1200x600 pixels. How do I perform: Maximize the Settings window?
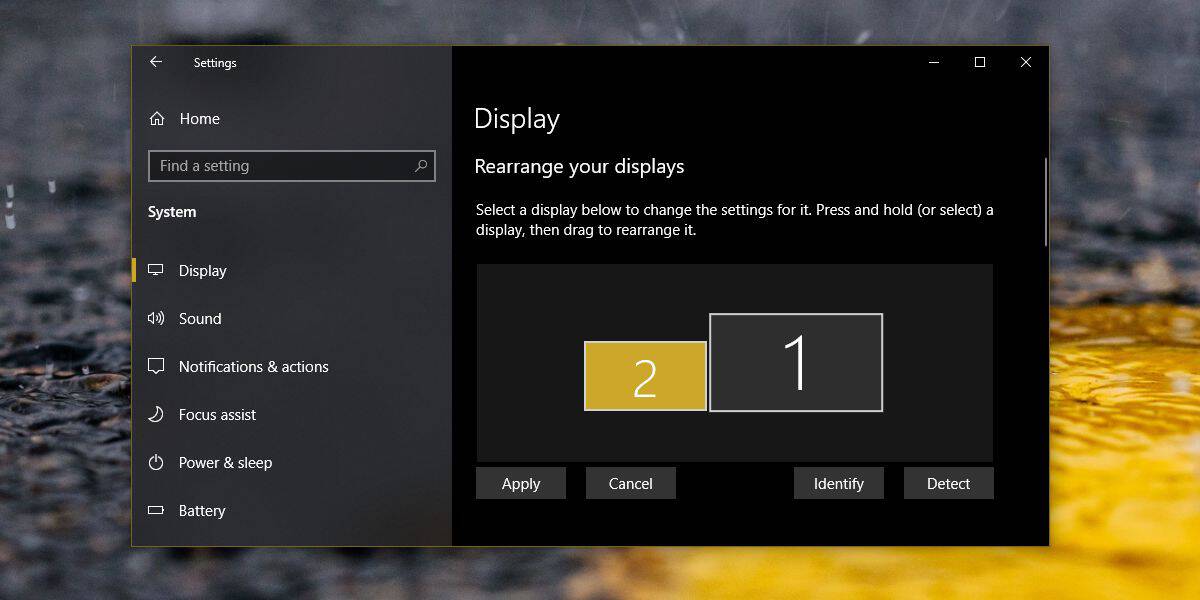pyautogui.click(x=980, y=62)
